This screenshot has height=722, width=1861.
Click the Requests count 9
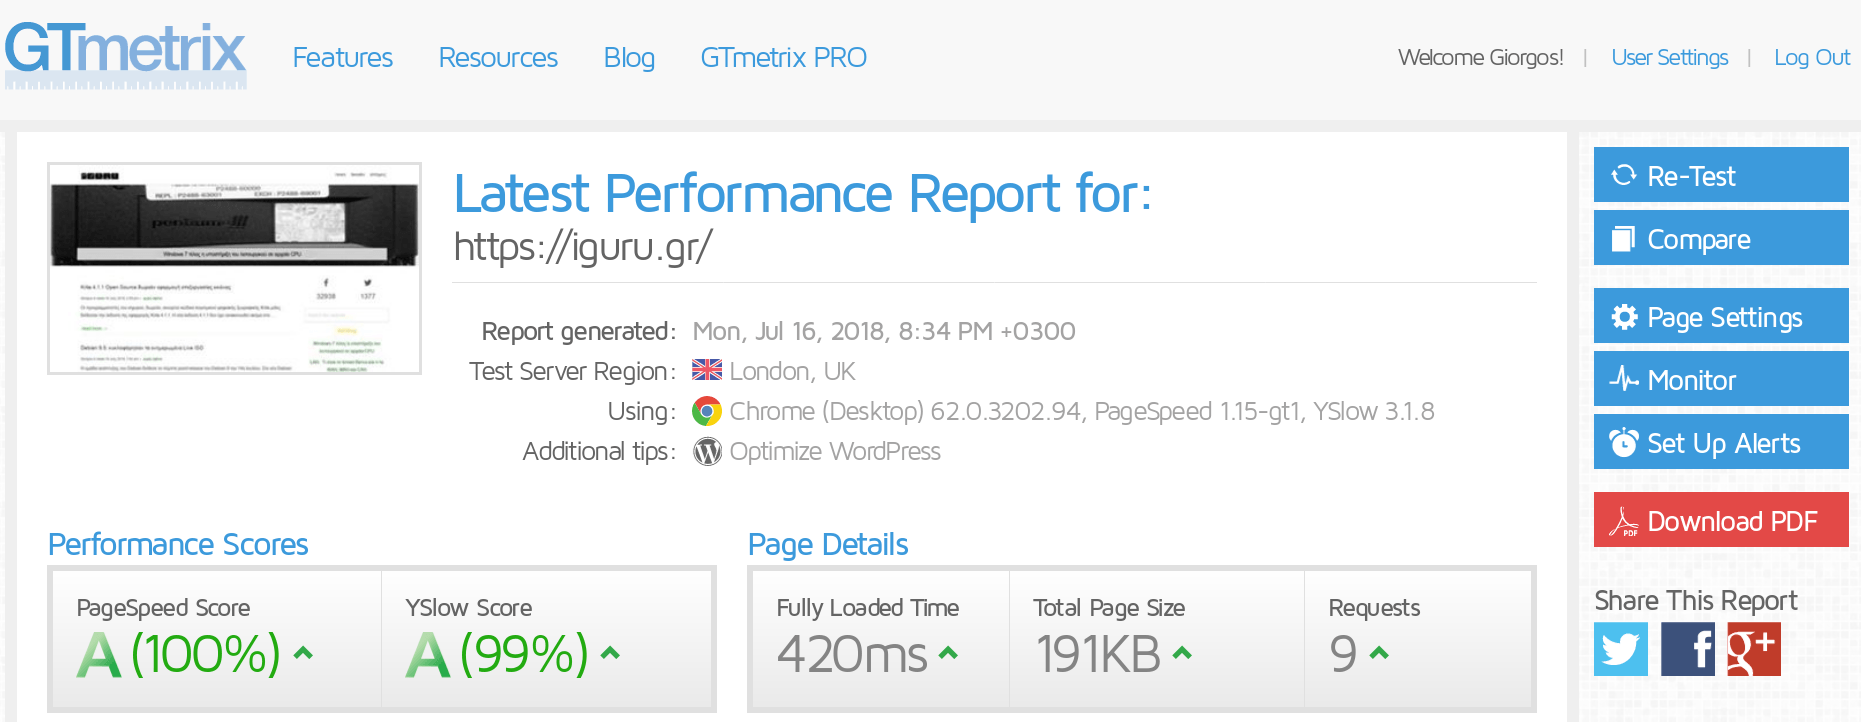point(1343,655)
